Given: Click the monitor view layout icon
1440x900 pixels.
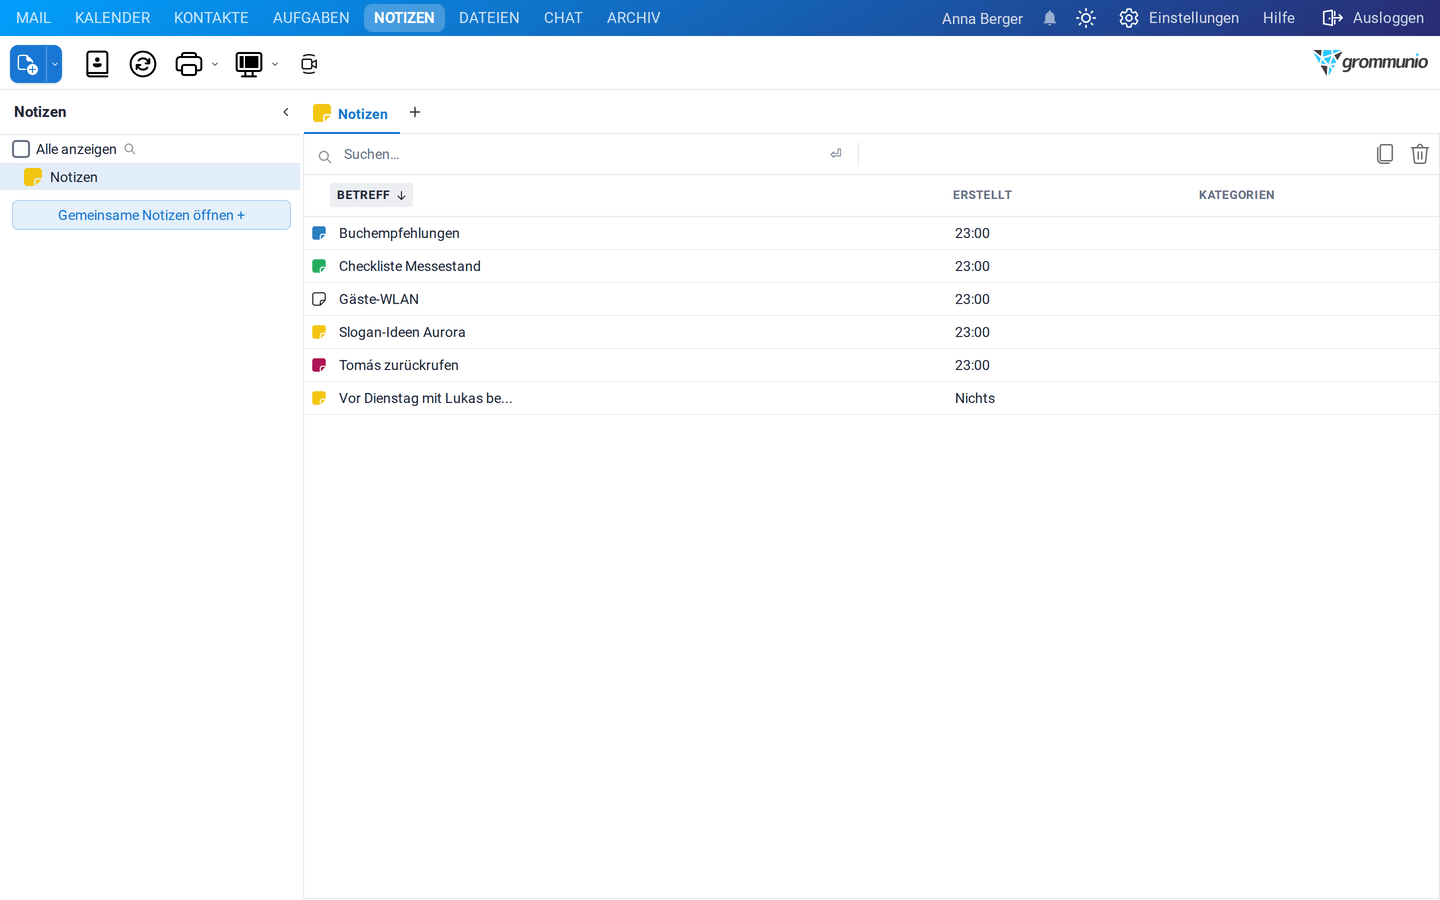Looking at the screenshot, I should click(x=248, y=64).
